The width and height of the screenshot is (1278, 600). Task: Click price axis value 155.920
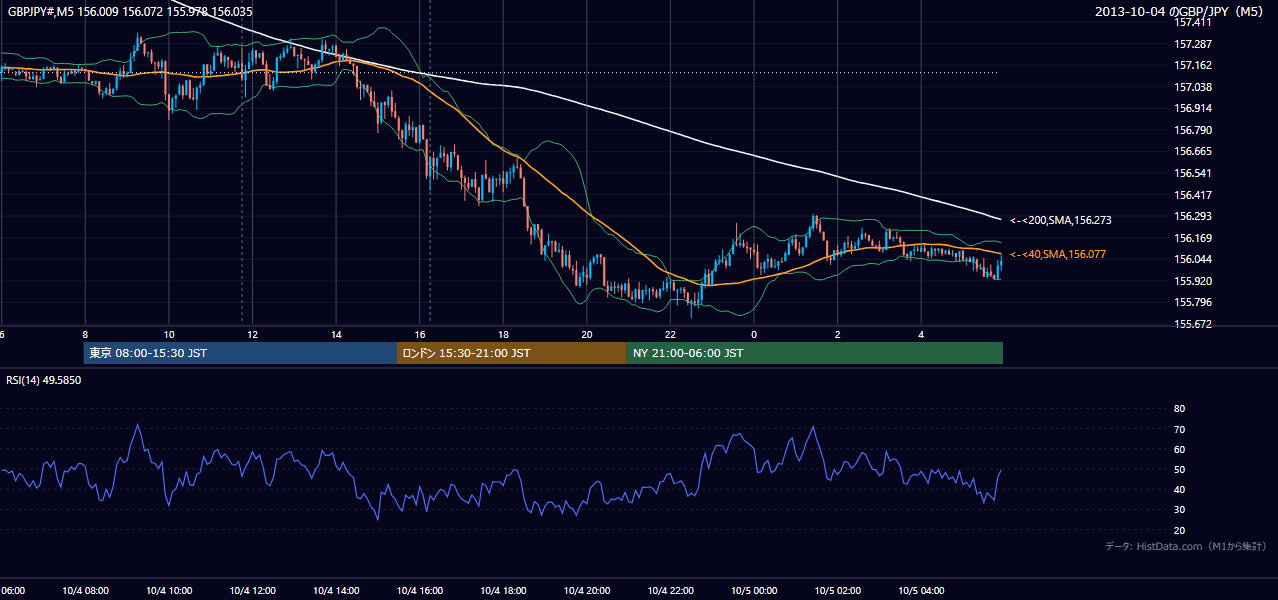[x=1193, y=281]
